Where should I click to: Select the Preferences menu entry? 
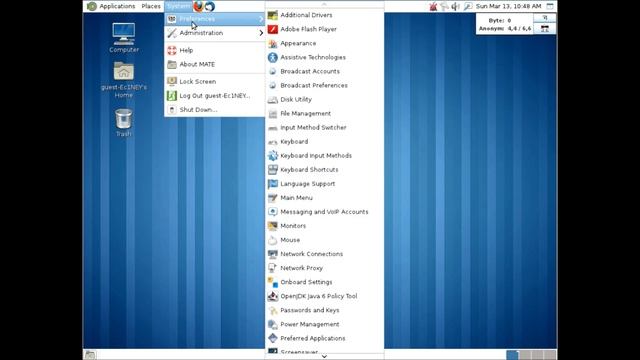tap(215, 19)
